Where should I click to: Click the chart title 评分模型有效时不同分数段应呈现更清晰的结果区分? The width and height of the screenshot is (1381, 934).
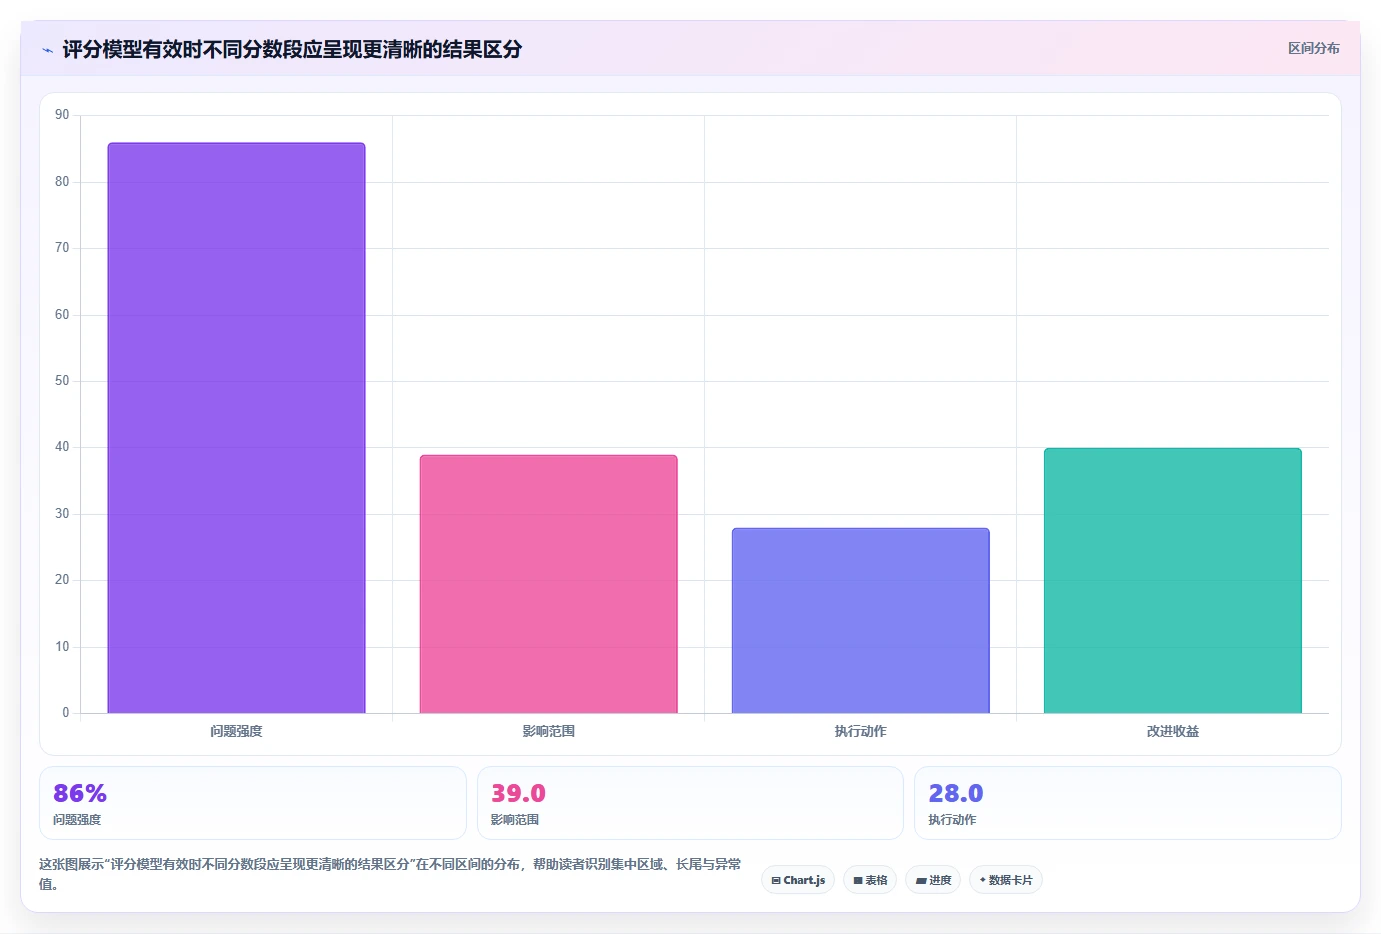[292, 49]
